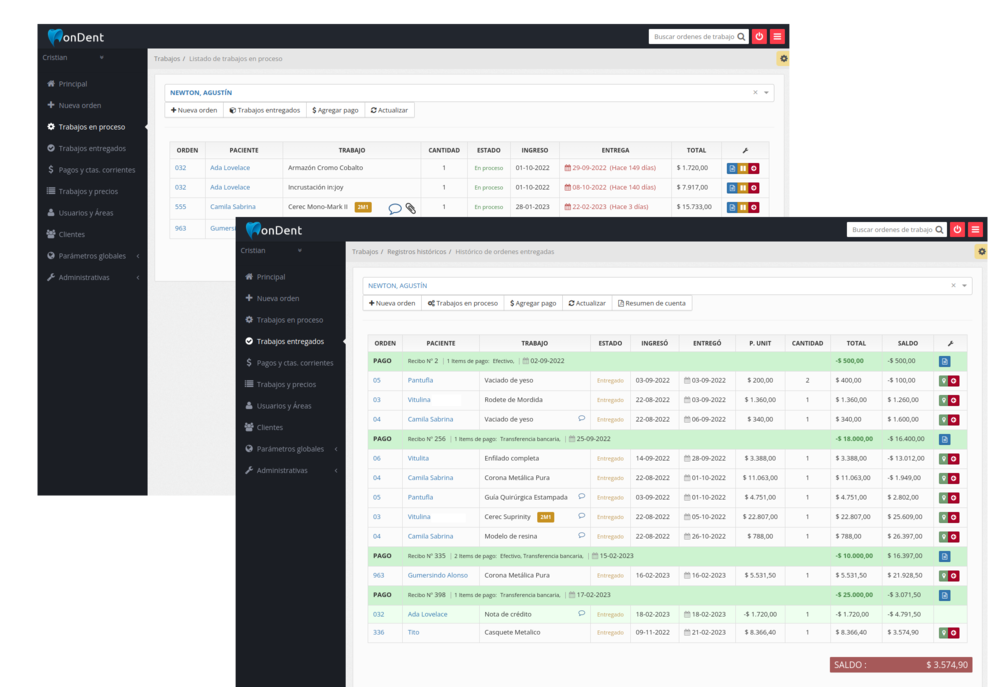This screenshot has height=687, width=1003.
Task: Click the blue document icon for Recibo Nº 398
Action: point(944,595)
